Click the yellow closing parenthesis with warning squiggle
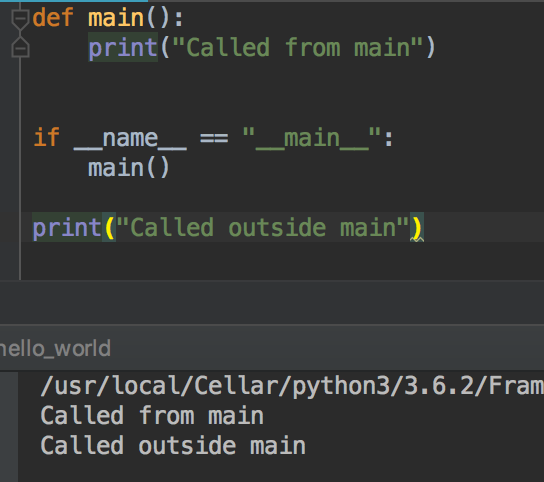 click(417, 228)
